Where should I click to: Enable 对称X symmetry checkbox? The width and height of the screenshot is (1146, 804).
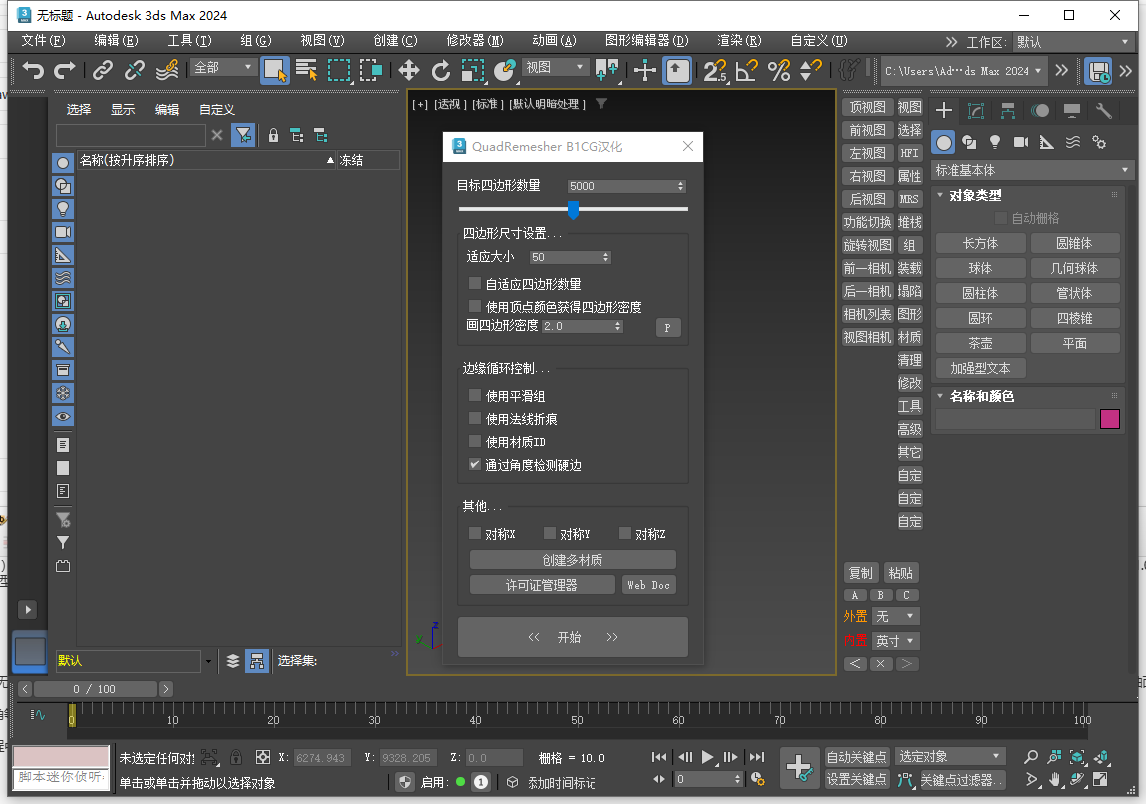point(475,534)
